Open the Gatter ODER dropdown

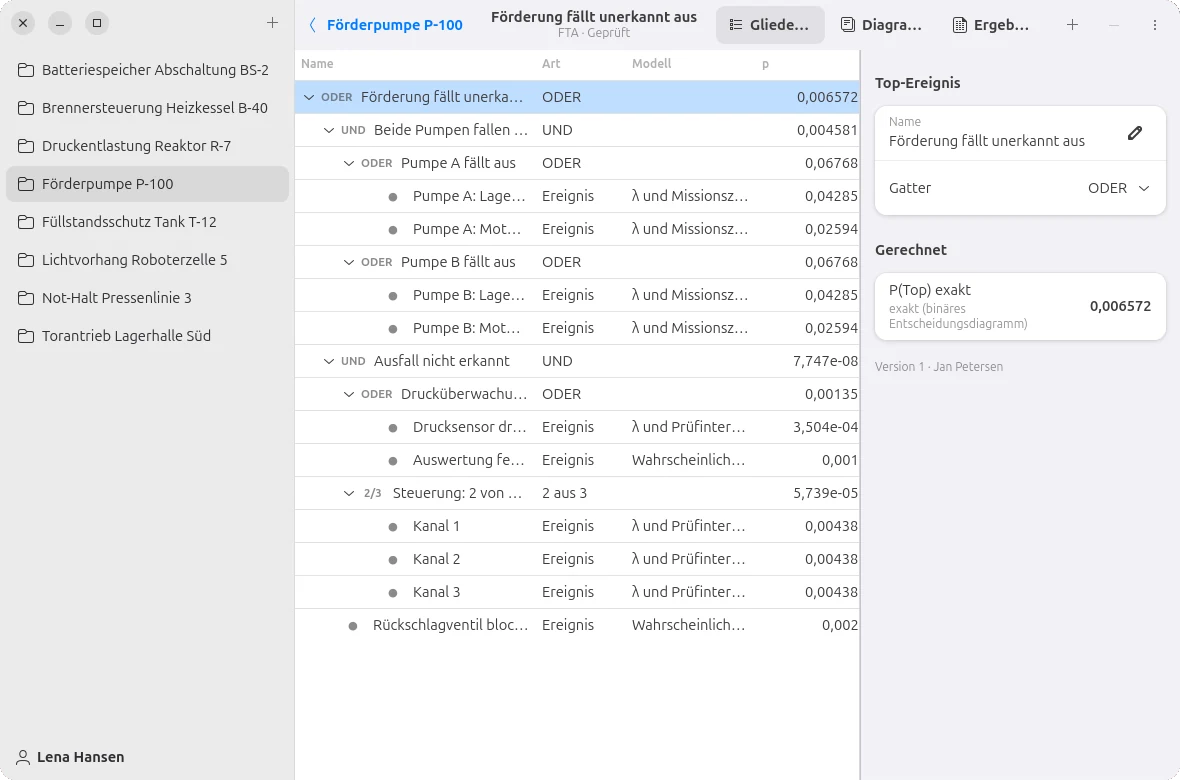pyautogui.click(x=1119, y=188)
